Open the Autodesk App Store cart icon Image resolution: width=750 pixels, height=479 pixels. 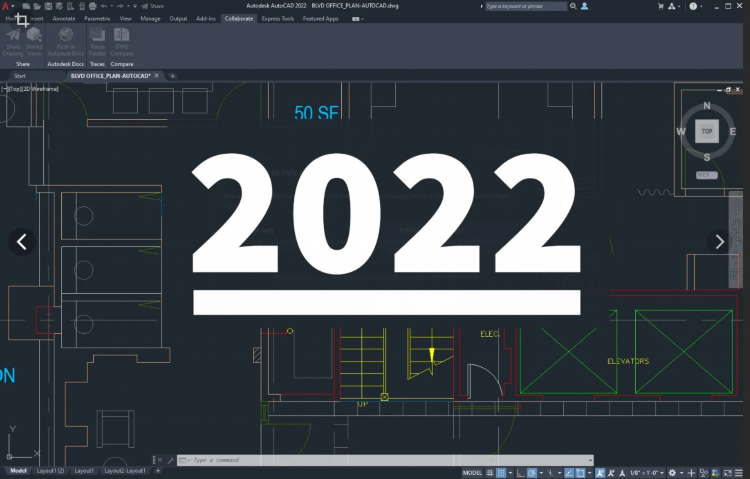[661, 6]
